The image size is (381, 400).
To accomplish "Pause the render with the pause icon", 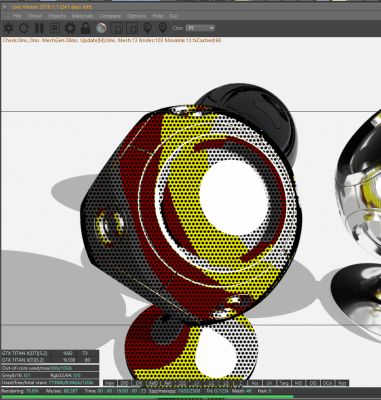I will (39, 28).
